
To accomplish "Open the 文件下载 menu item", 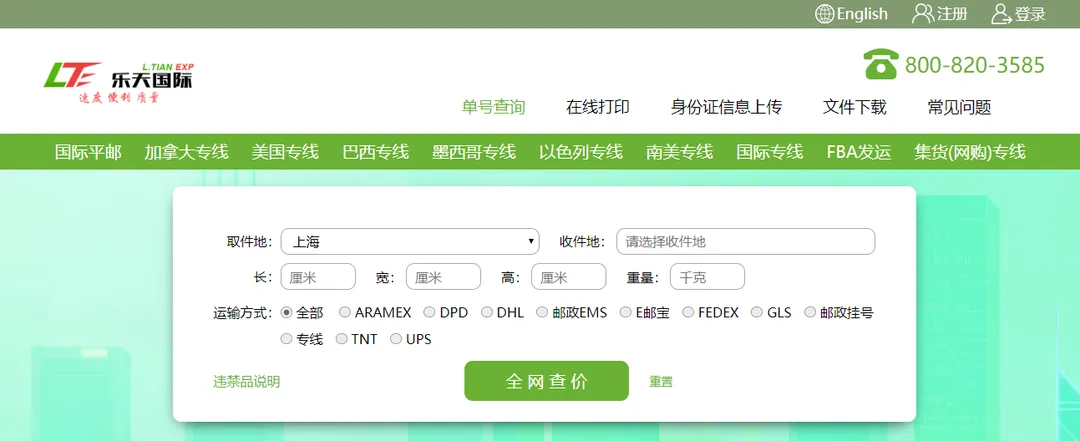I will pos(854,107).
